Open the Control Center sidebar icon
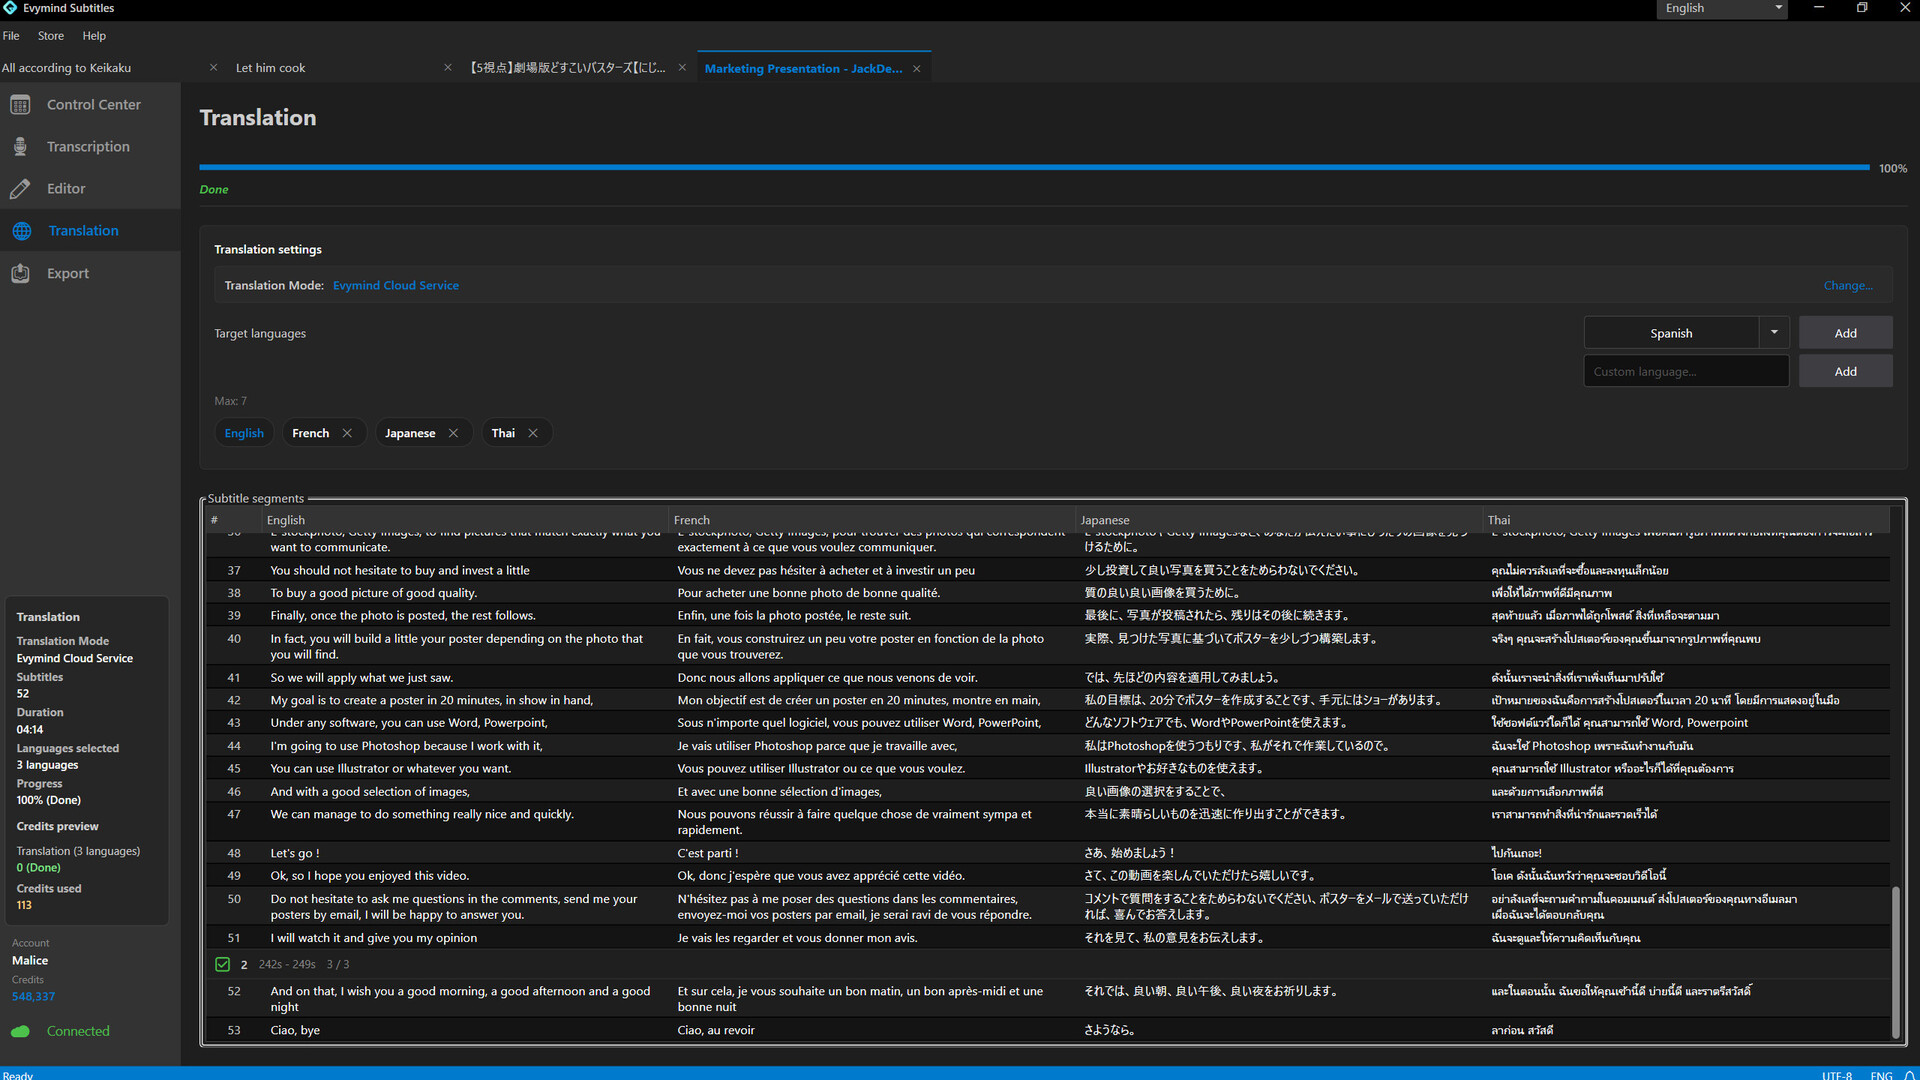Viewport: 1920px width, 1080px height. click(x=20, y=105)
